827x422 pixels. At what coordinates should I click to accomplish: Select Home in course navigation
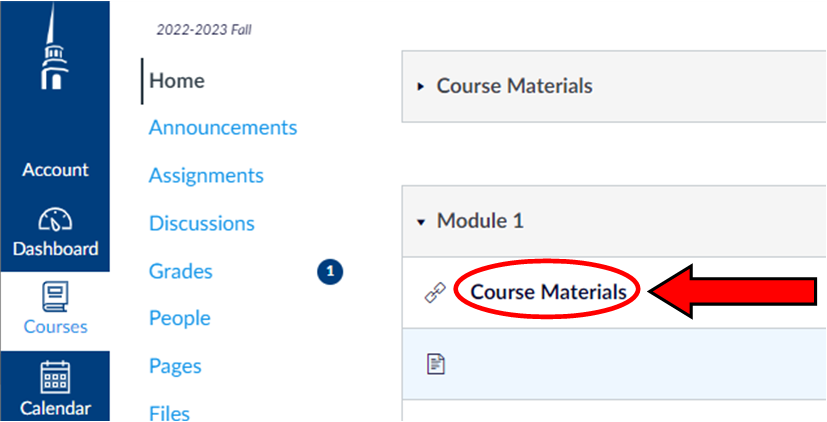pyautogui.click(x=177, y=81)
